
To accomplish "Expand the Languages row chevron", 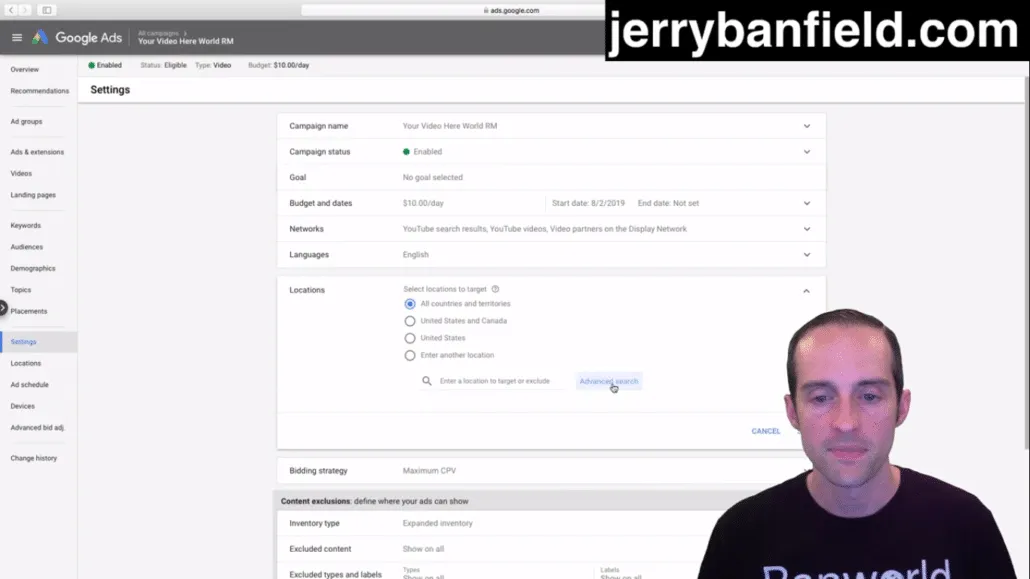I will tap(807, 254).
